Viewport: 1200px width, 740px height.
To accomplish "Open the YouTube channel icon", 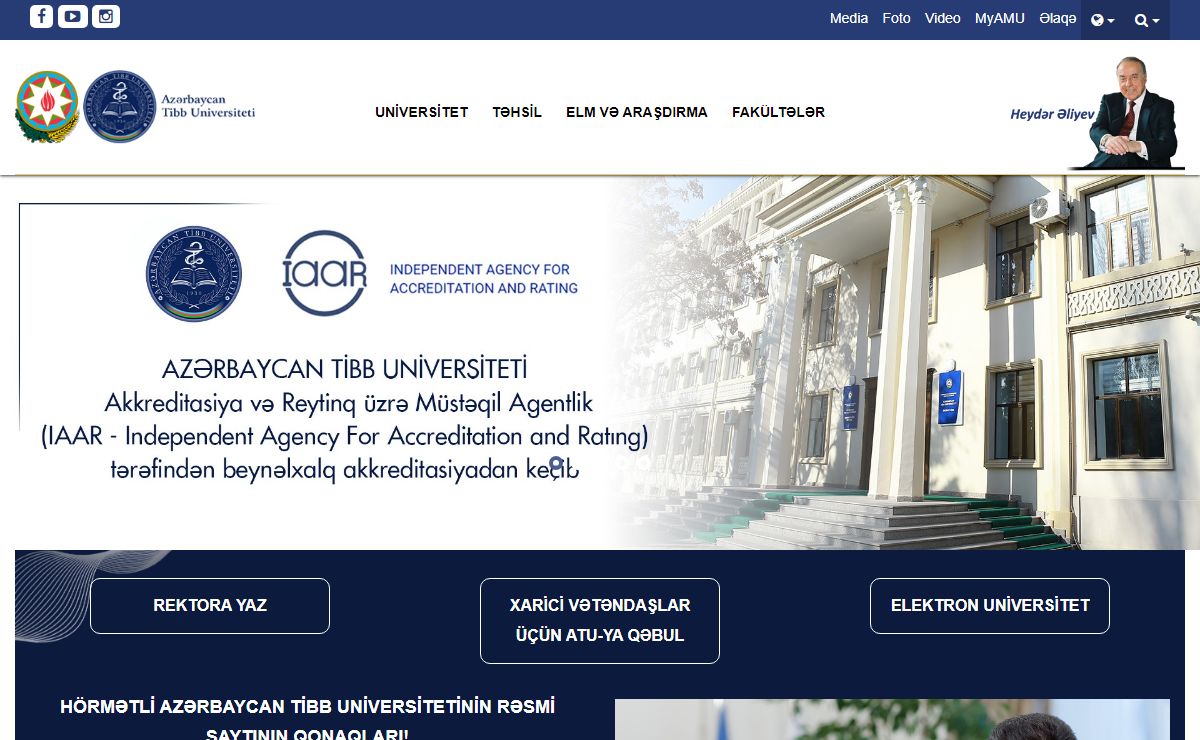I will pos(72,16).
